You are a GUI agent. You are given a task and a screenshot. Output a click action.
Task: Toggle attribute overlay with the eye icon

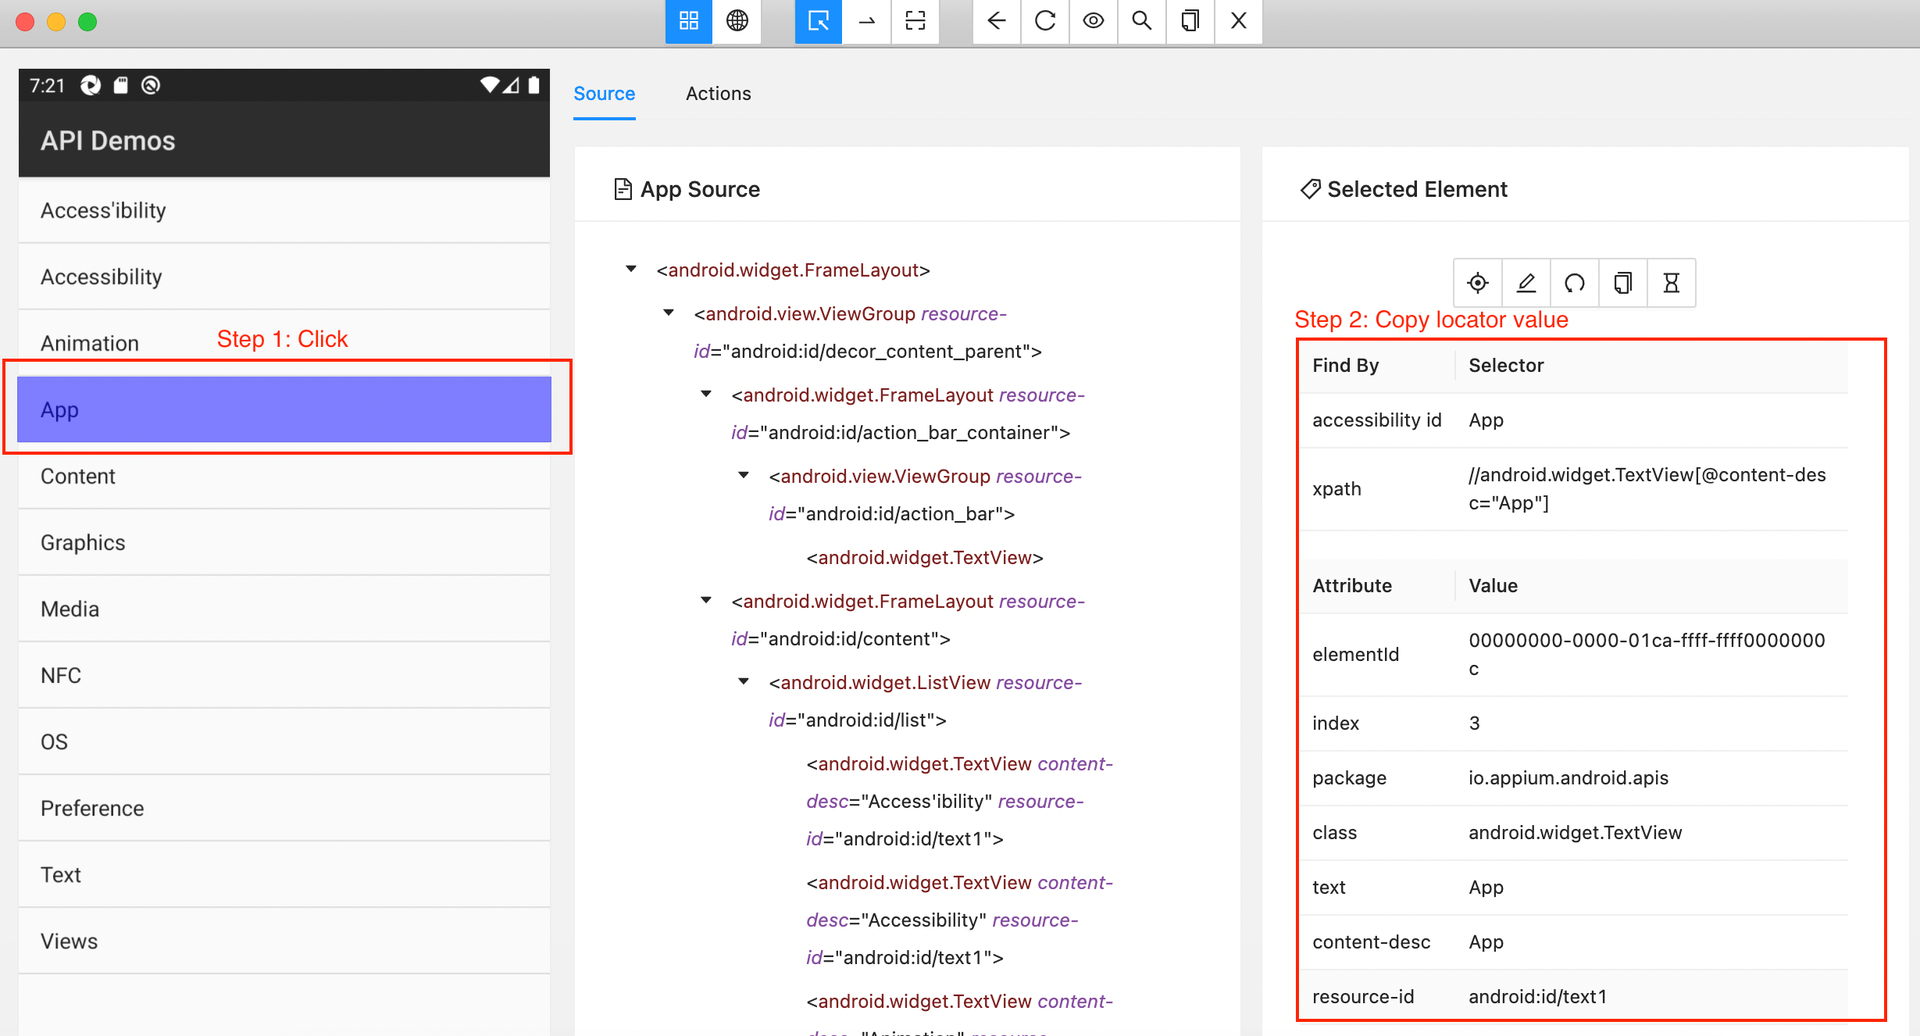click(x=1092, y=22)
